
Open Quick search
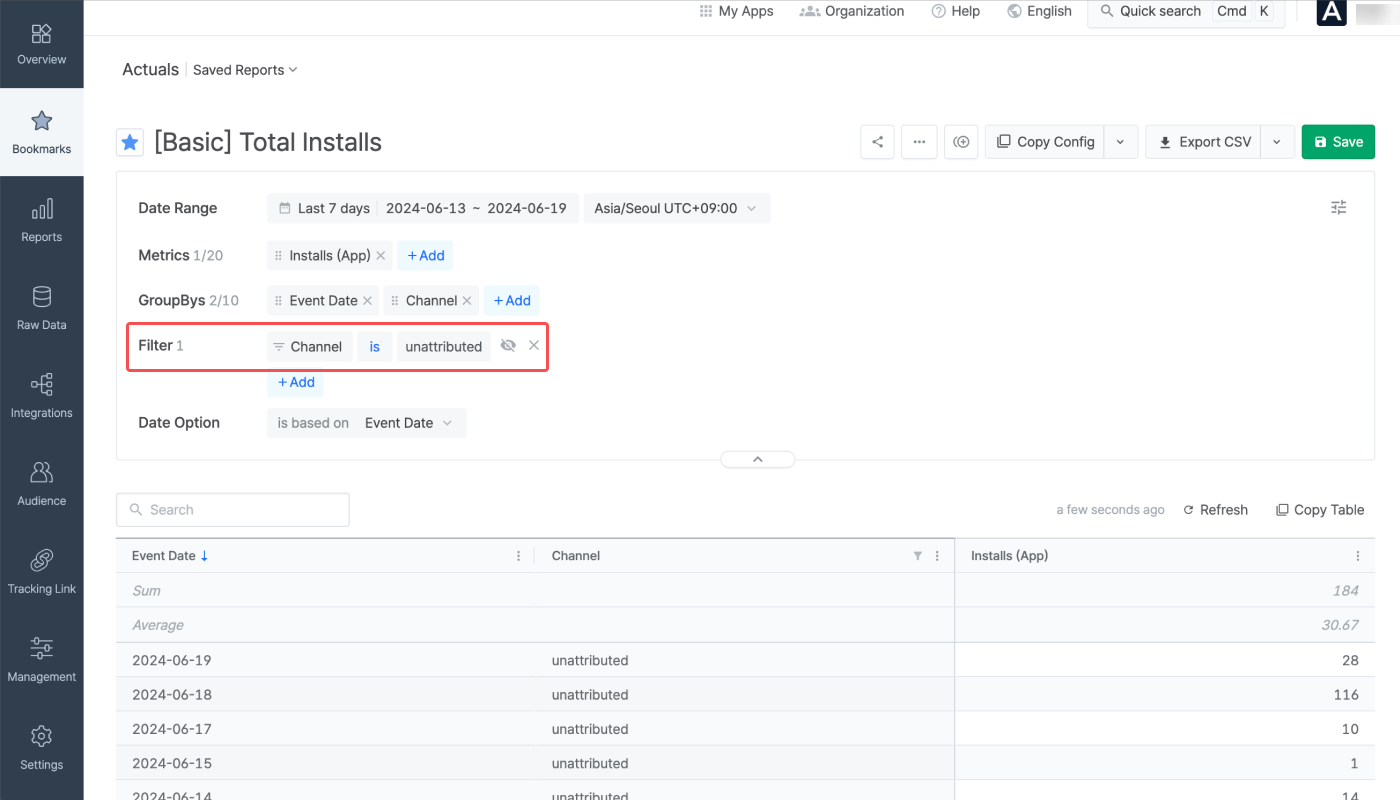(x=1186, y=12)
